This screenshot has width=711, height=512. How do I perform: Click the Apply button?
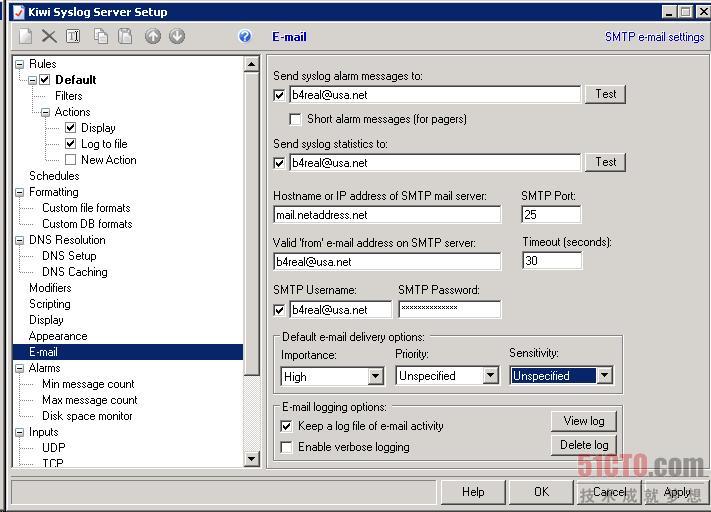tap(677, 492)
